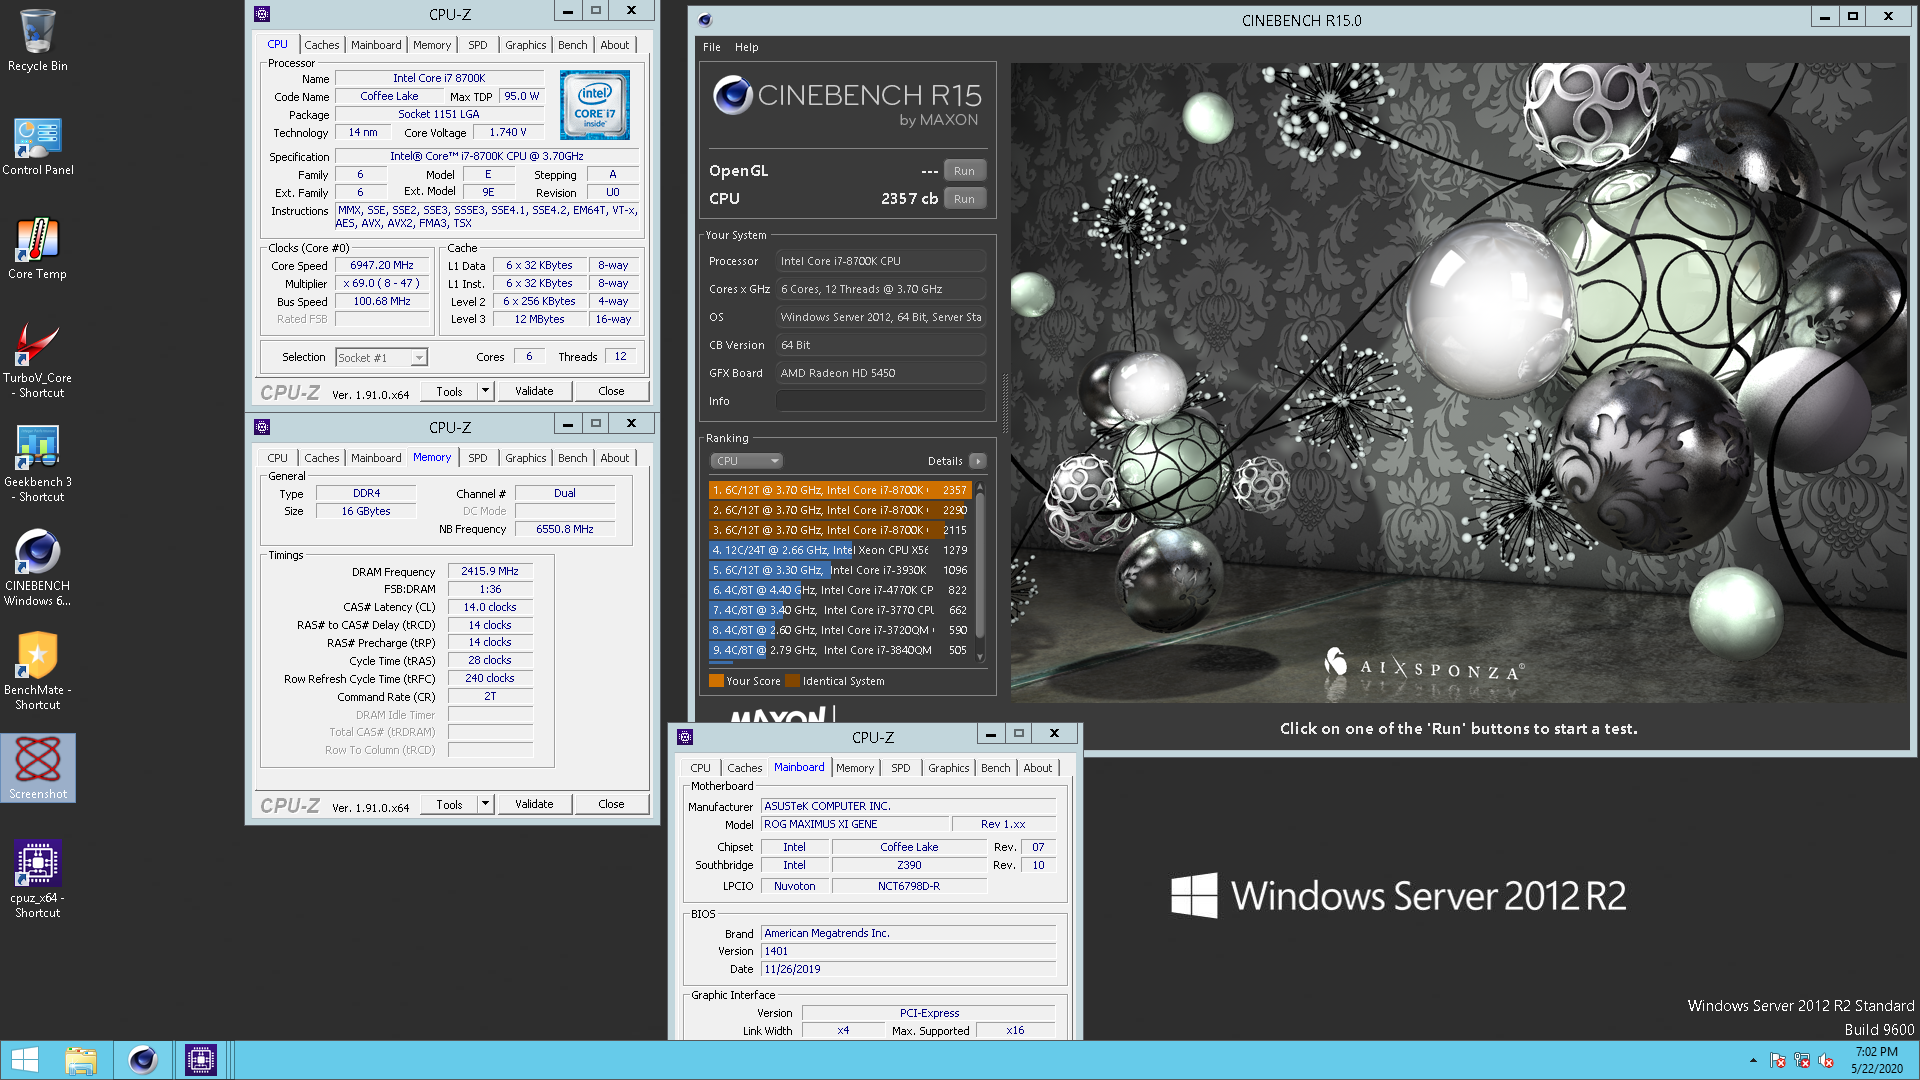Click the CPU-Z title icon of Mainboard window
The height and width of the screenshot is (1080, 1920).
pyautogui.click(x=685, y=736)
